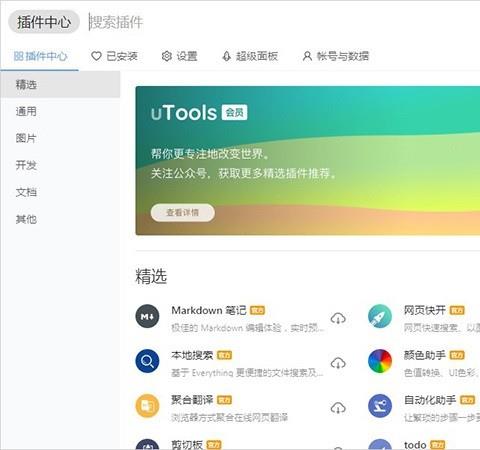Click the Markdown 编辑体验 description text
Viewport: 480px width, 450px height.
point(248,328)
